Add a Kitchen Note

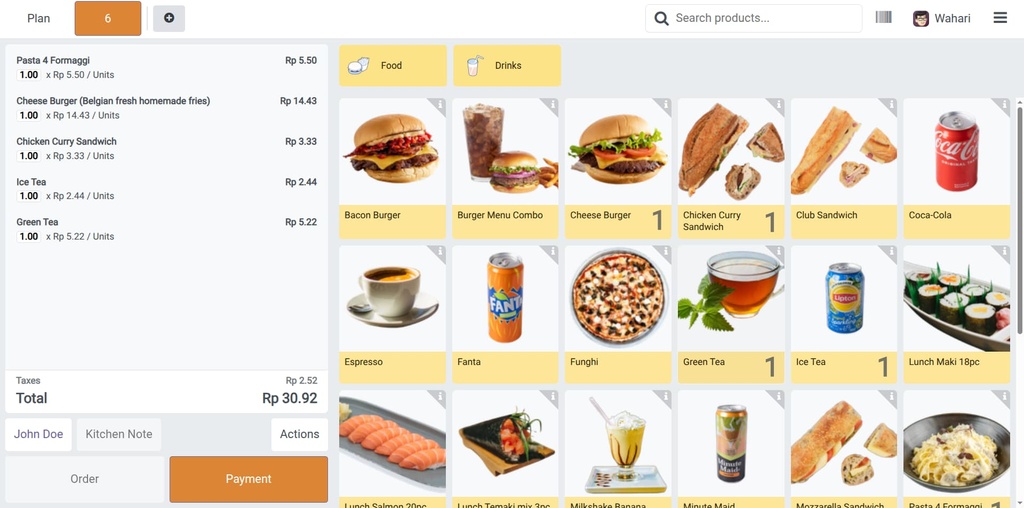pos(119,434)
